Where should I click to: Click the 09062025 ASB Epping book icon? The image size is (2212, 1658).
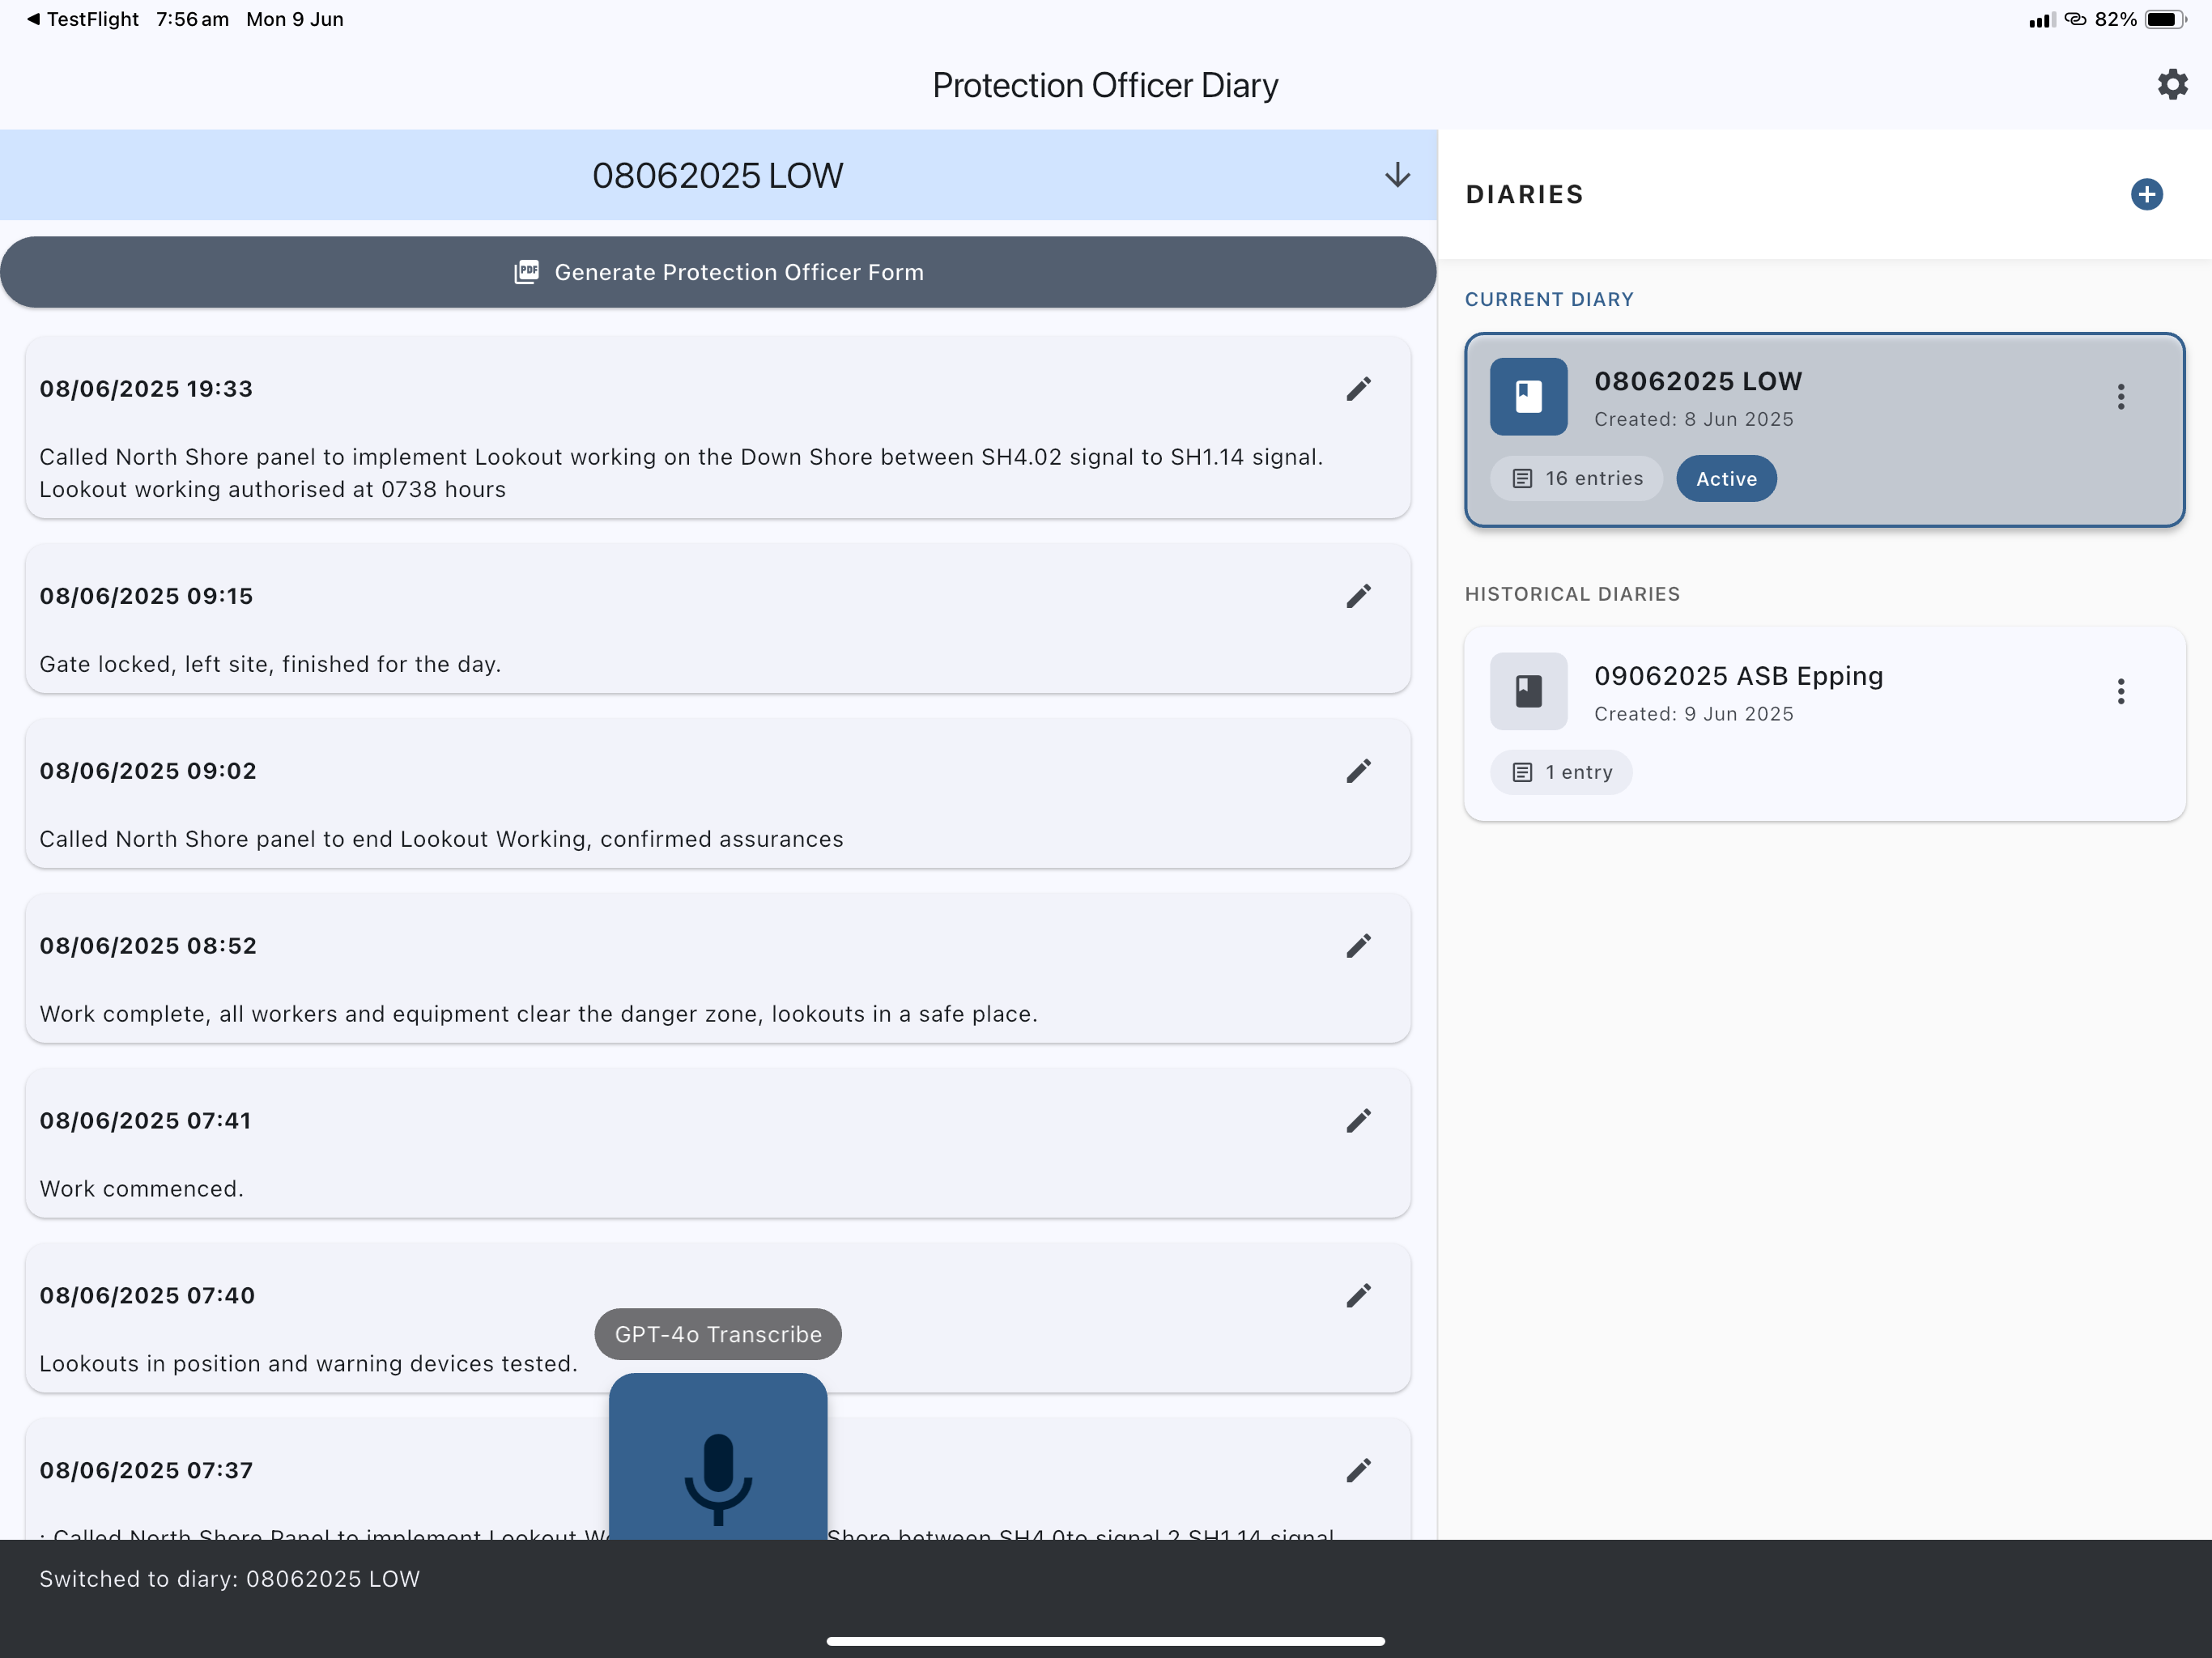1528,691
